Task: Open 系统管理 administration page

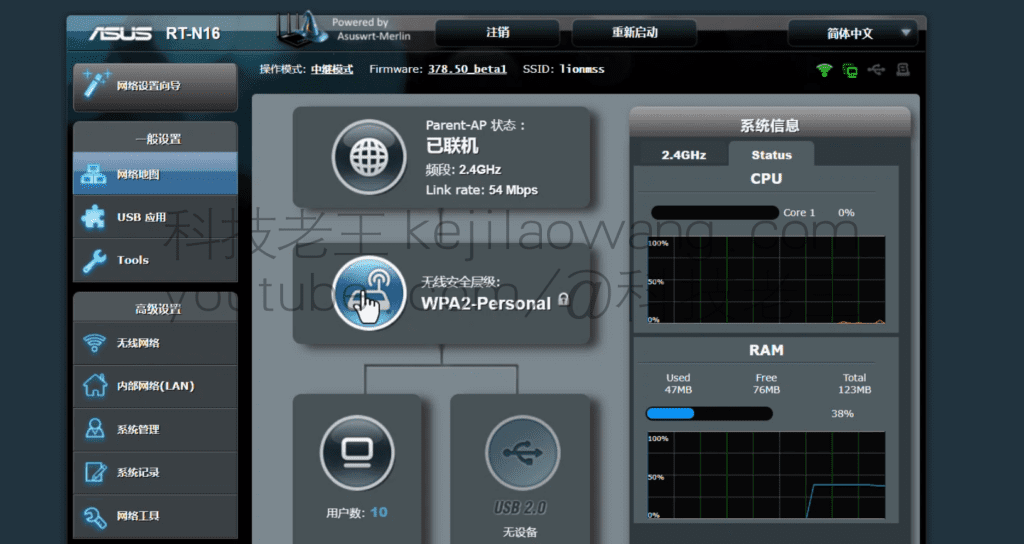Action: pos(155,429)
